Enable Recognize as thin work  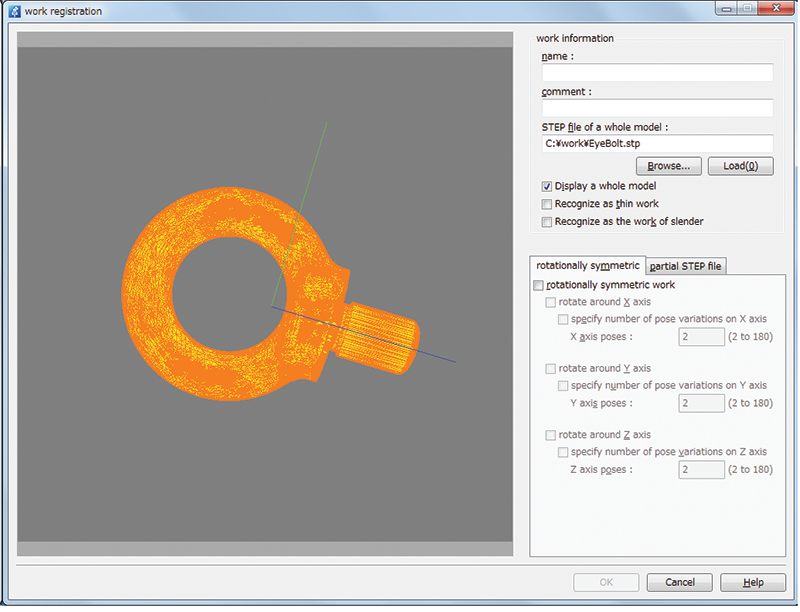pyautogui.click(x=547, y=204)
